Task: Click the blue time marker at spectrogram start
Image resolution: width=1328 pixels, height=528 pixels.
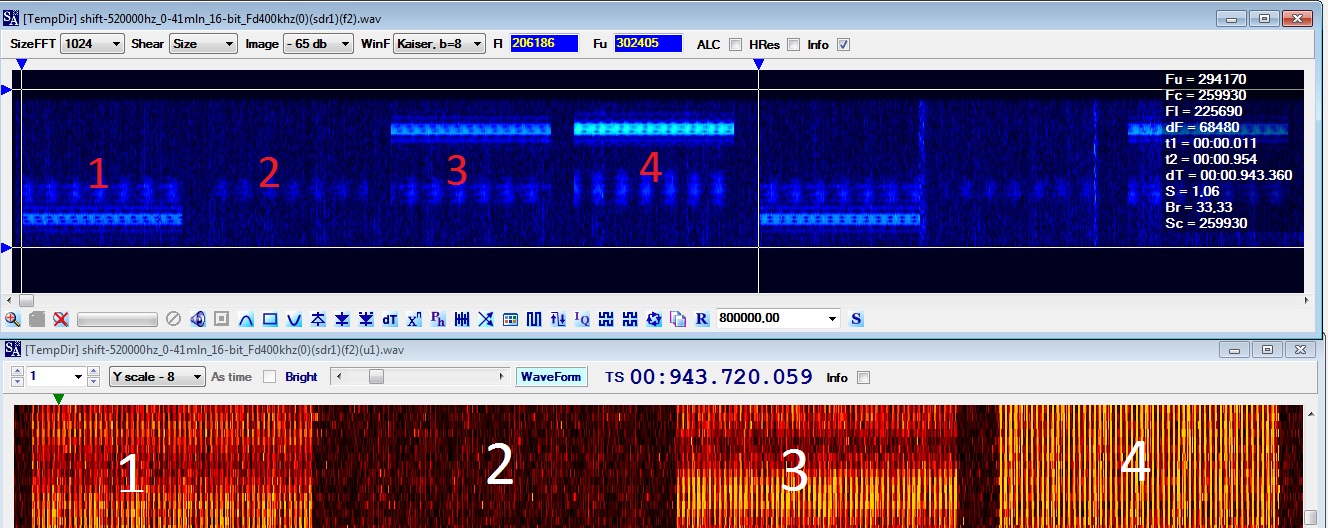Action: point(22,64)
